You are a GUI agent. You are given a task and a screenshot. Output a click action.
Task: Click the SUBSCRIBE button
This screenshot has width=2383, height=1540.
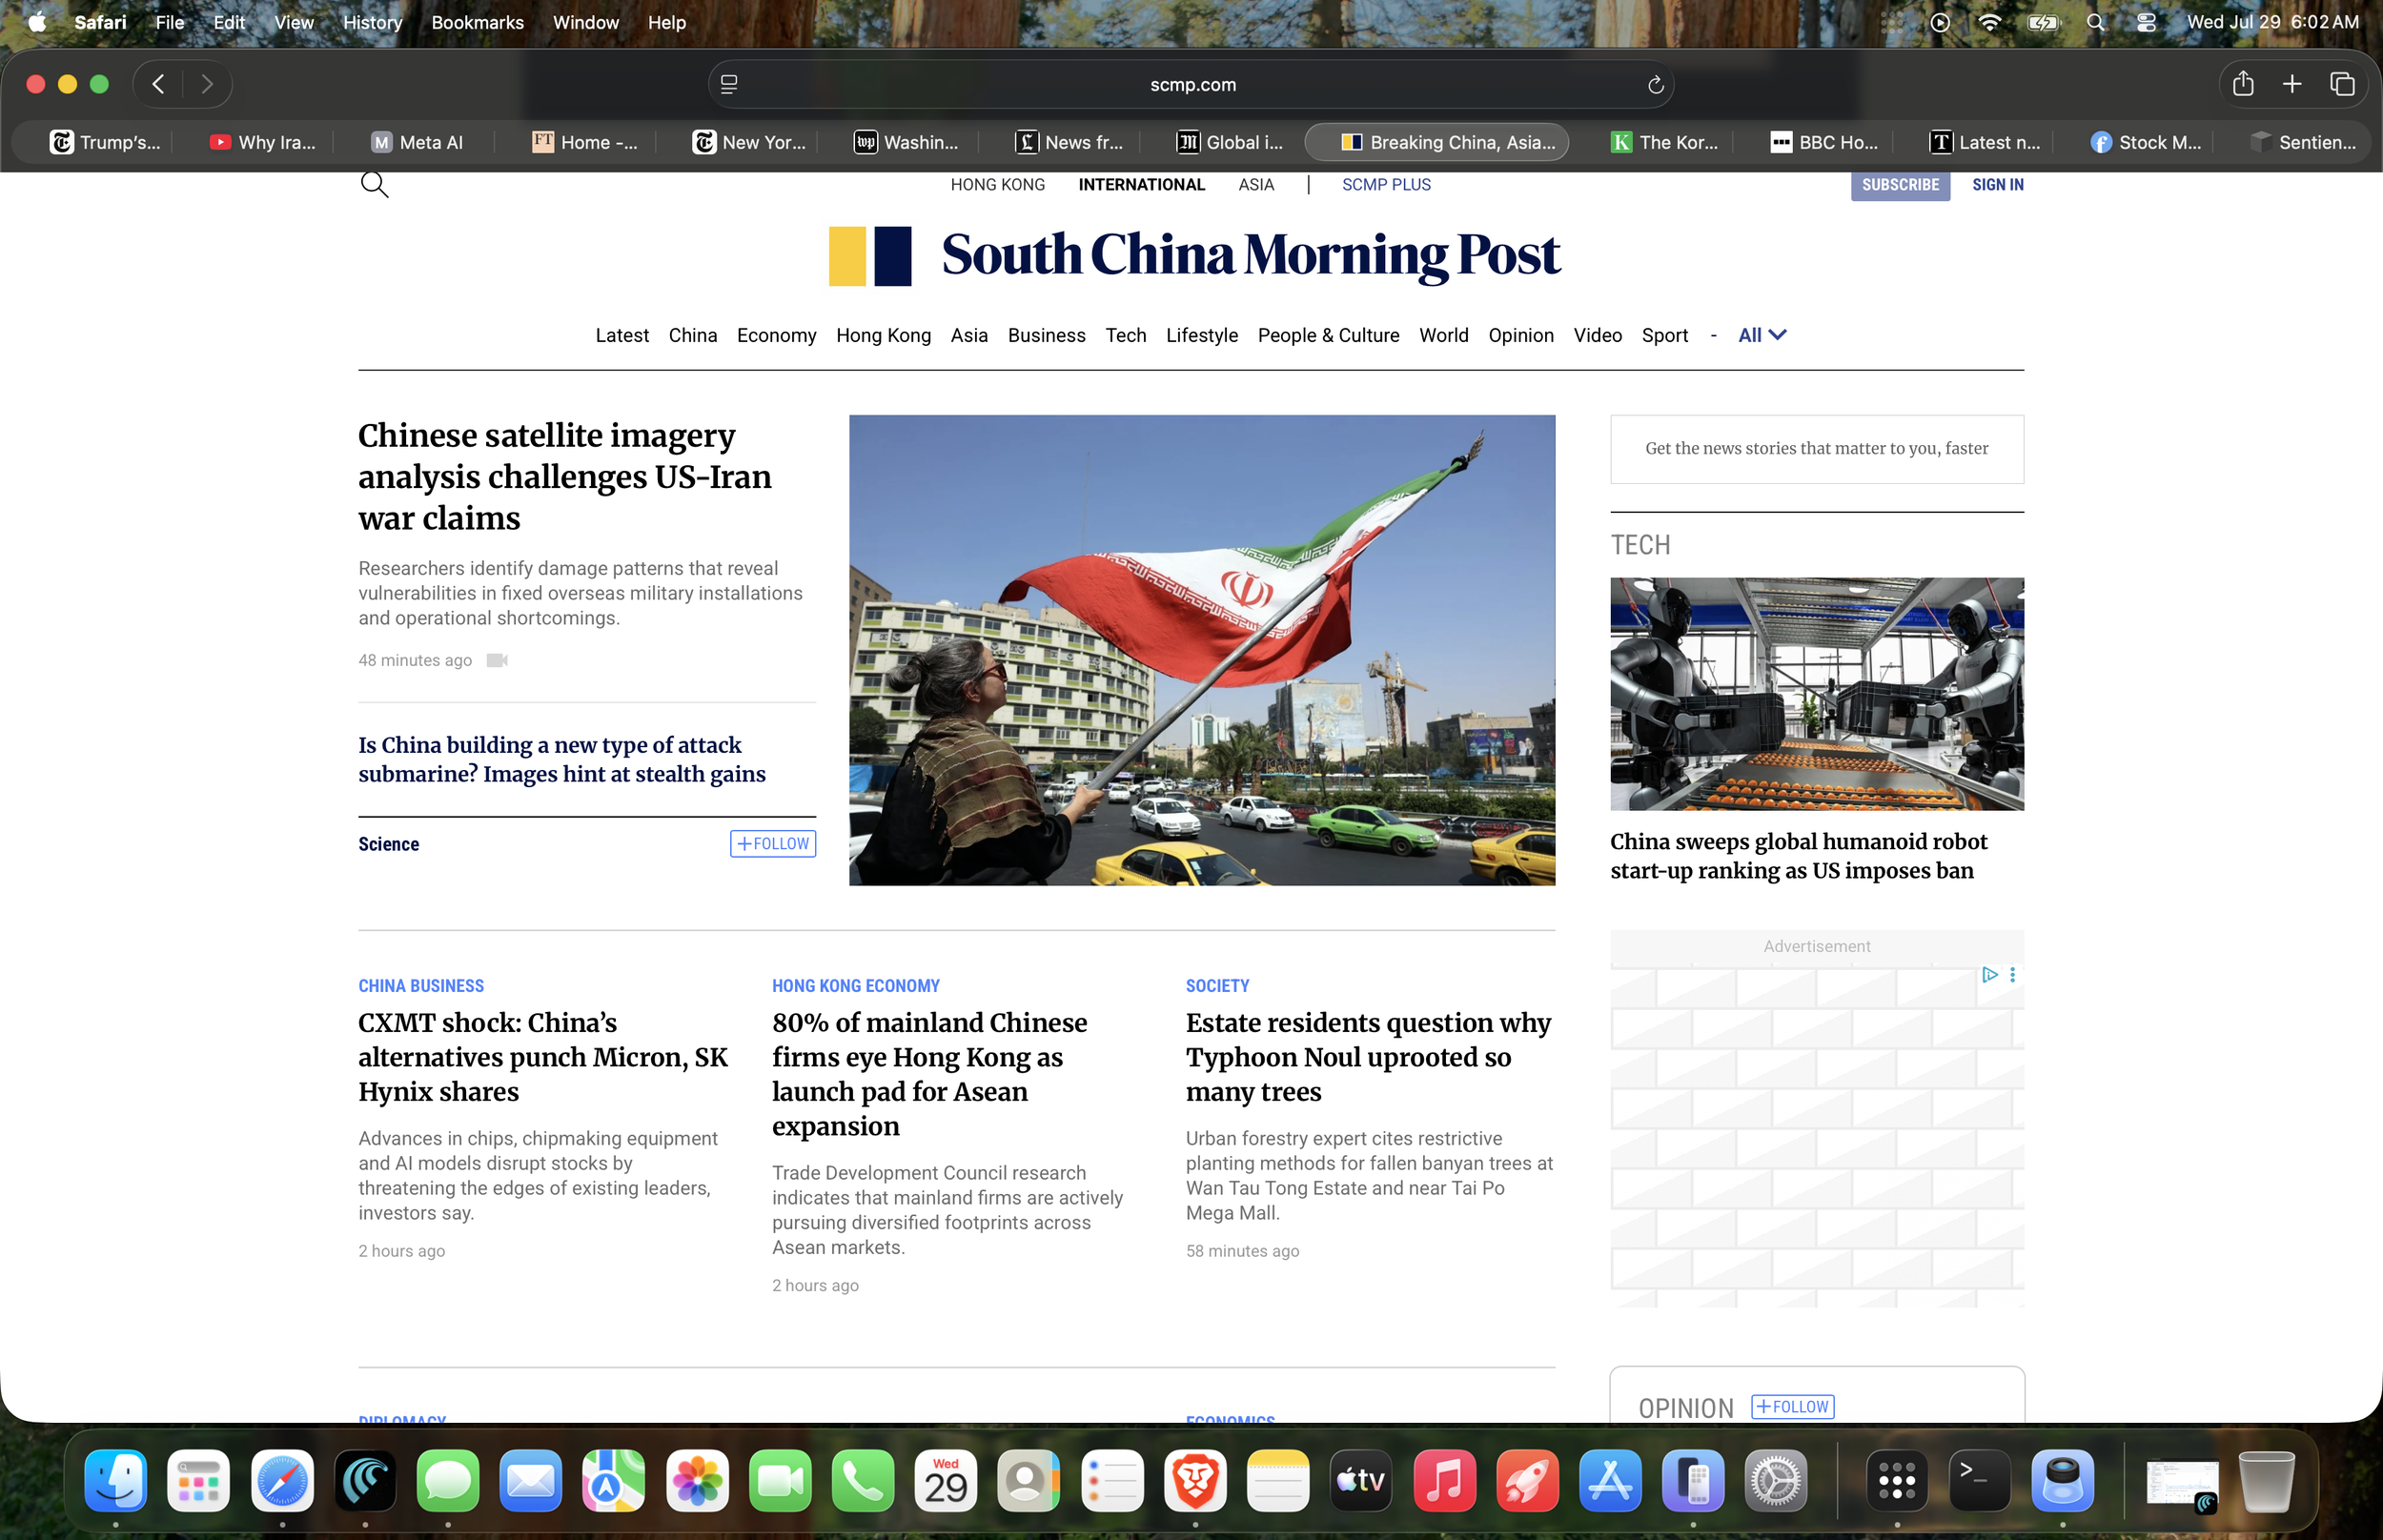[1900, 185]
